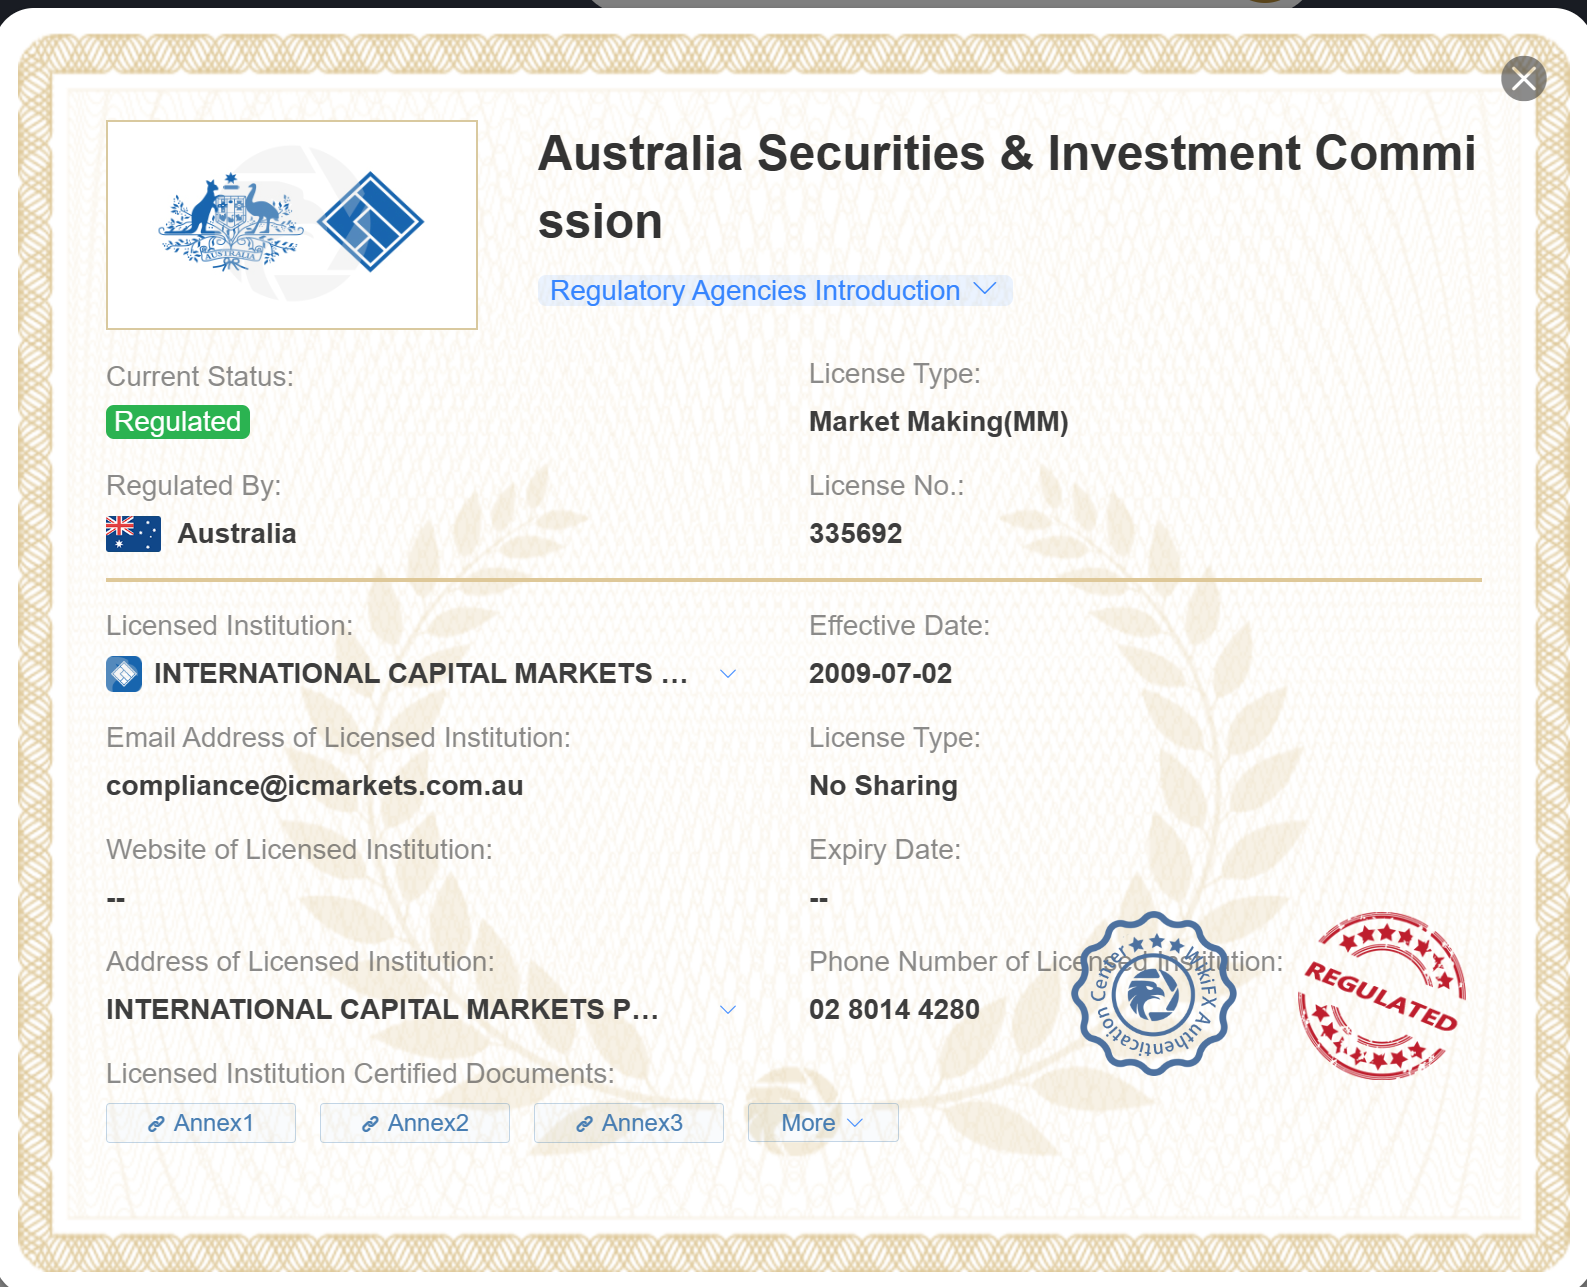Click the IC Markets institution logo icon

click(x=124, y=674)
